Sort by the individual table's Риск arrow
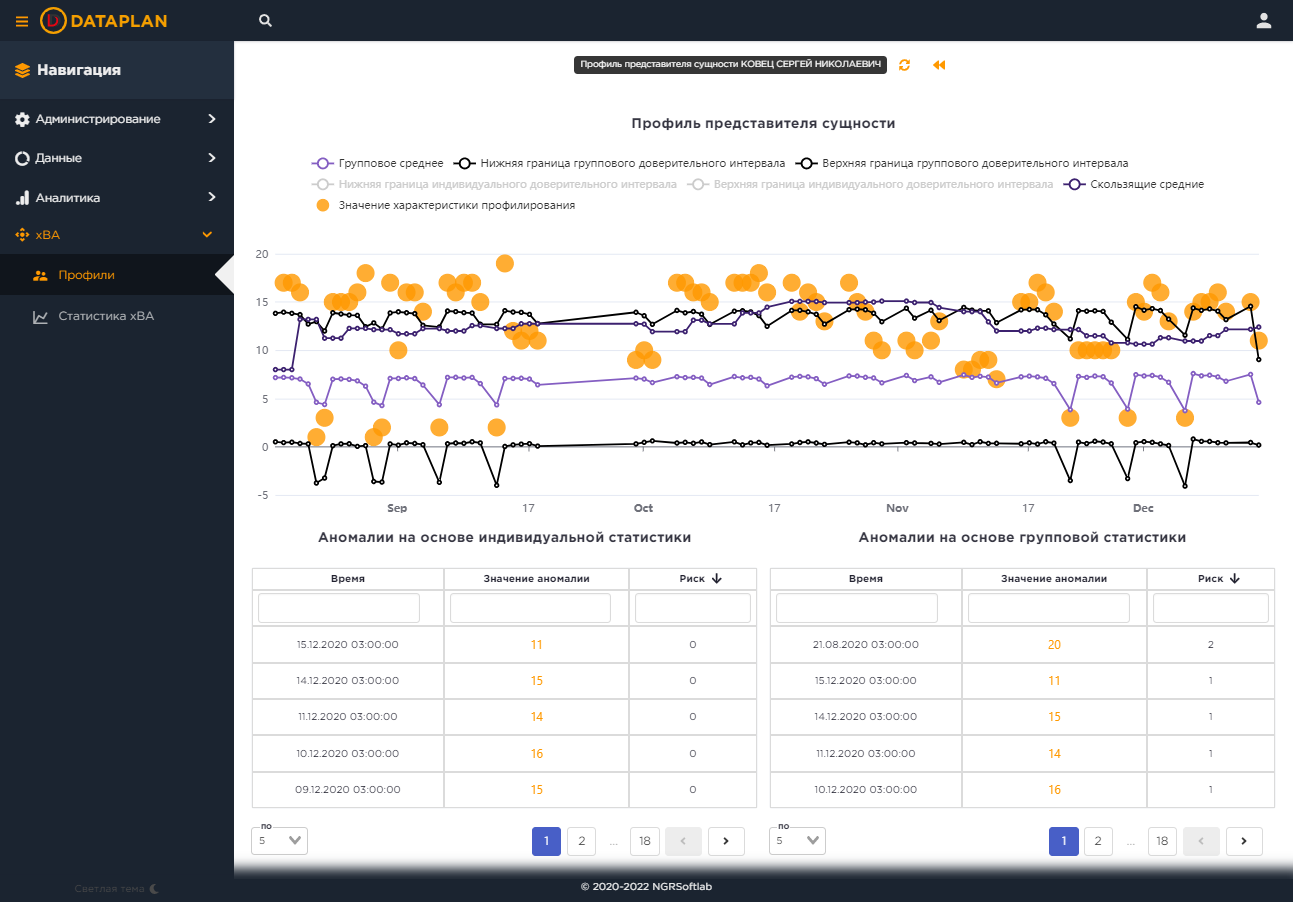 [x=717, y=578]
